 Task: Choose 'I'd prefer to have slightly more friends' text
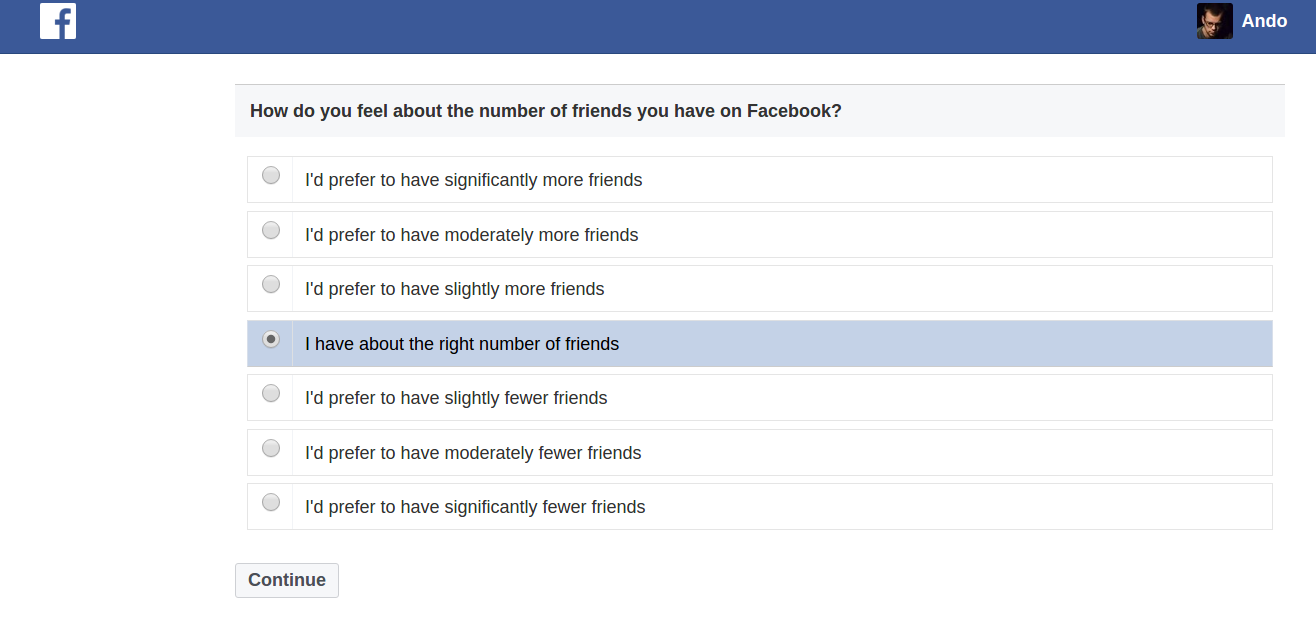(x=455, y=289)
